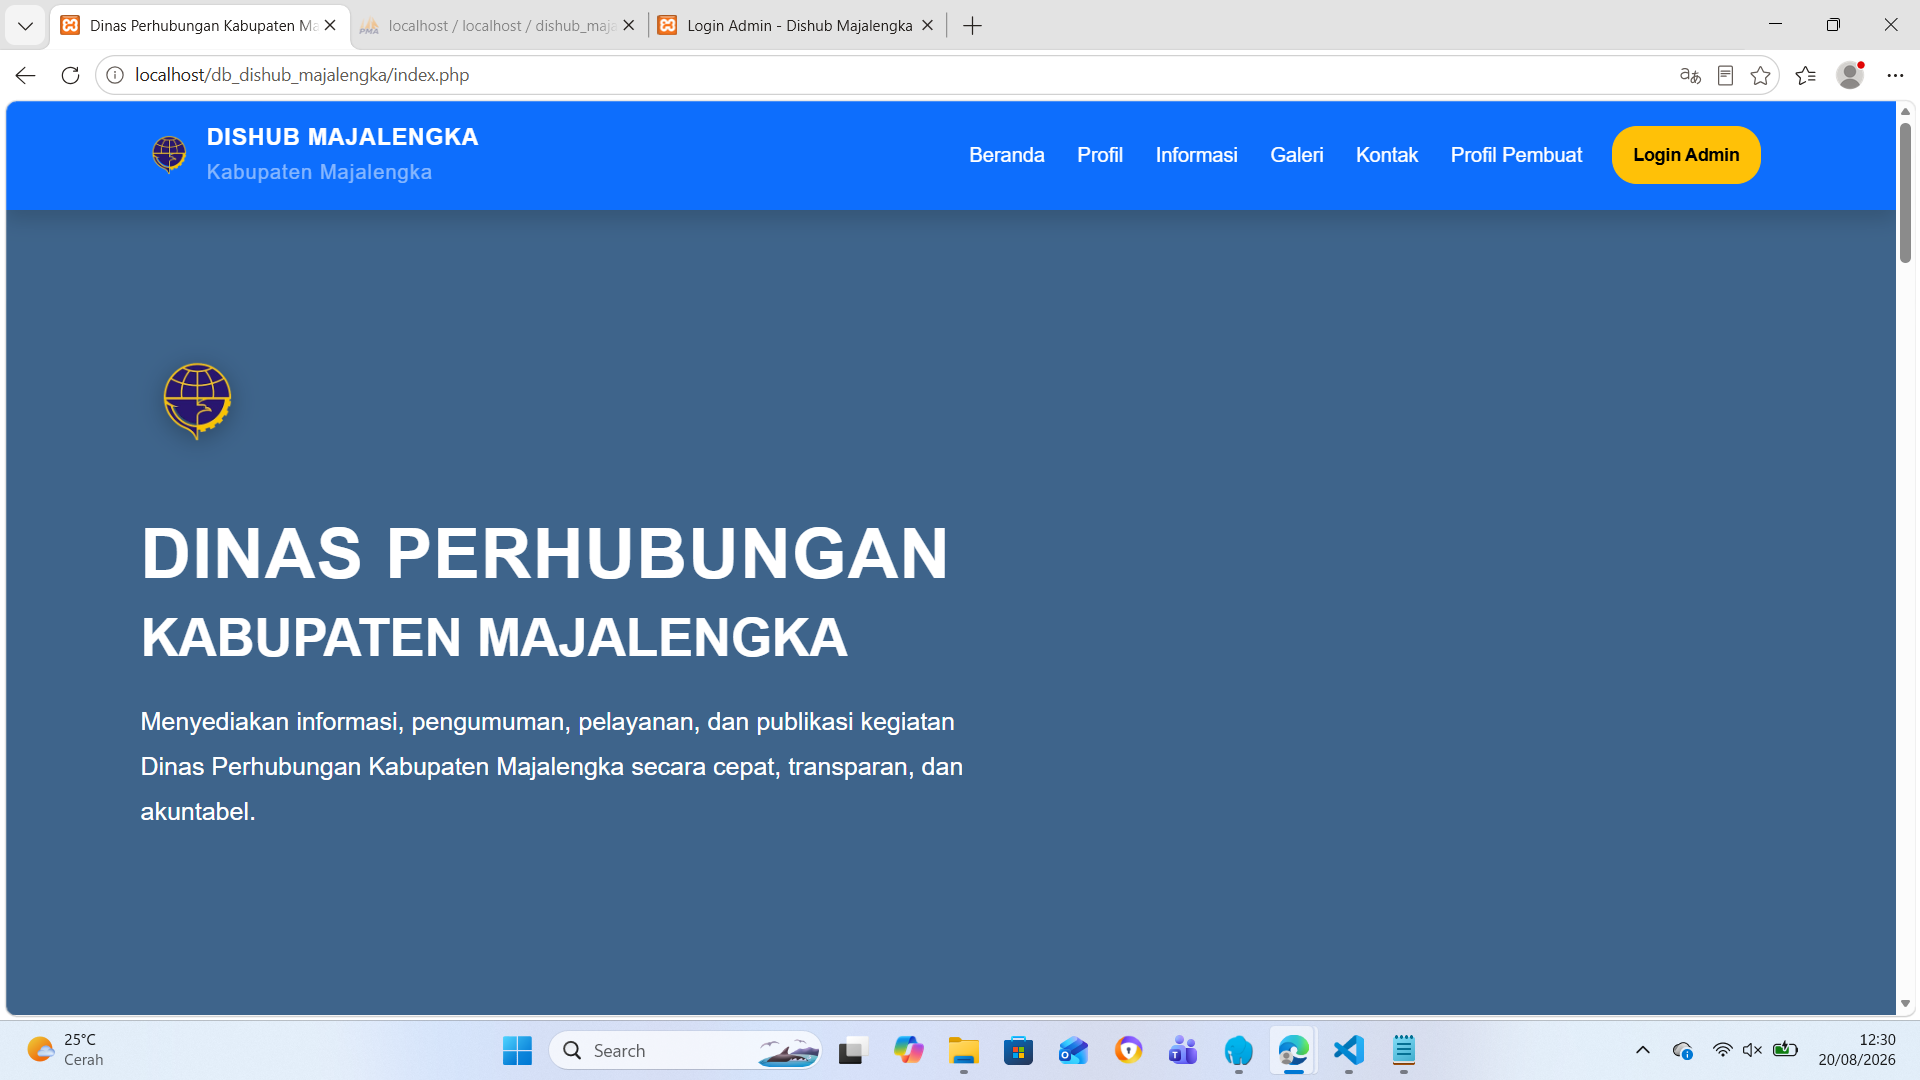
Task: Open the tab actions dropdown
Action: [x=25, y=26]
